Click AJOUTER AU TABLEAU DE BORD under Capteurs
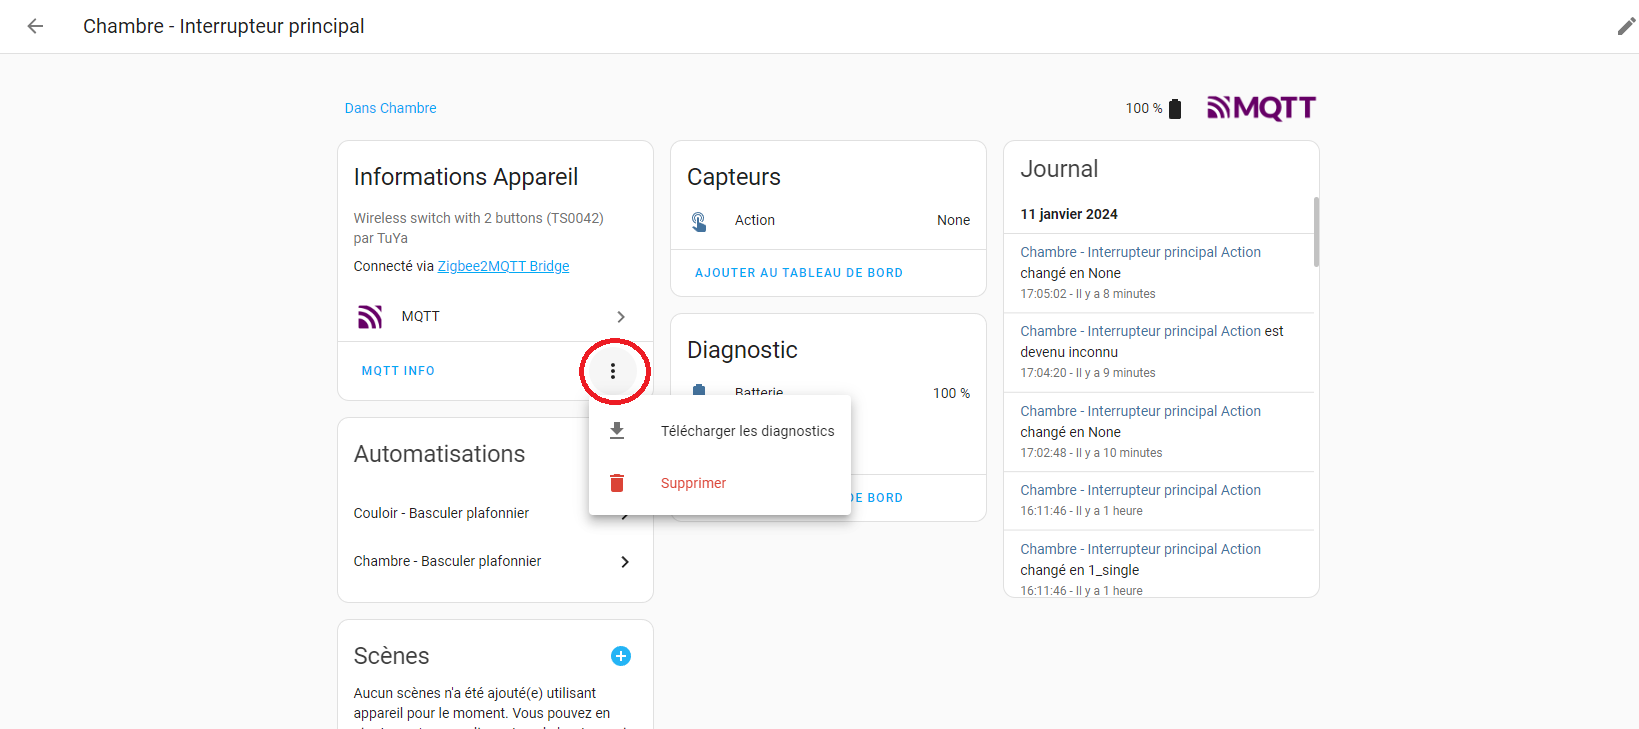This screenshot has height=729, width=1639. click(798, 273)
